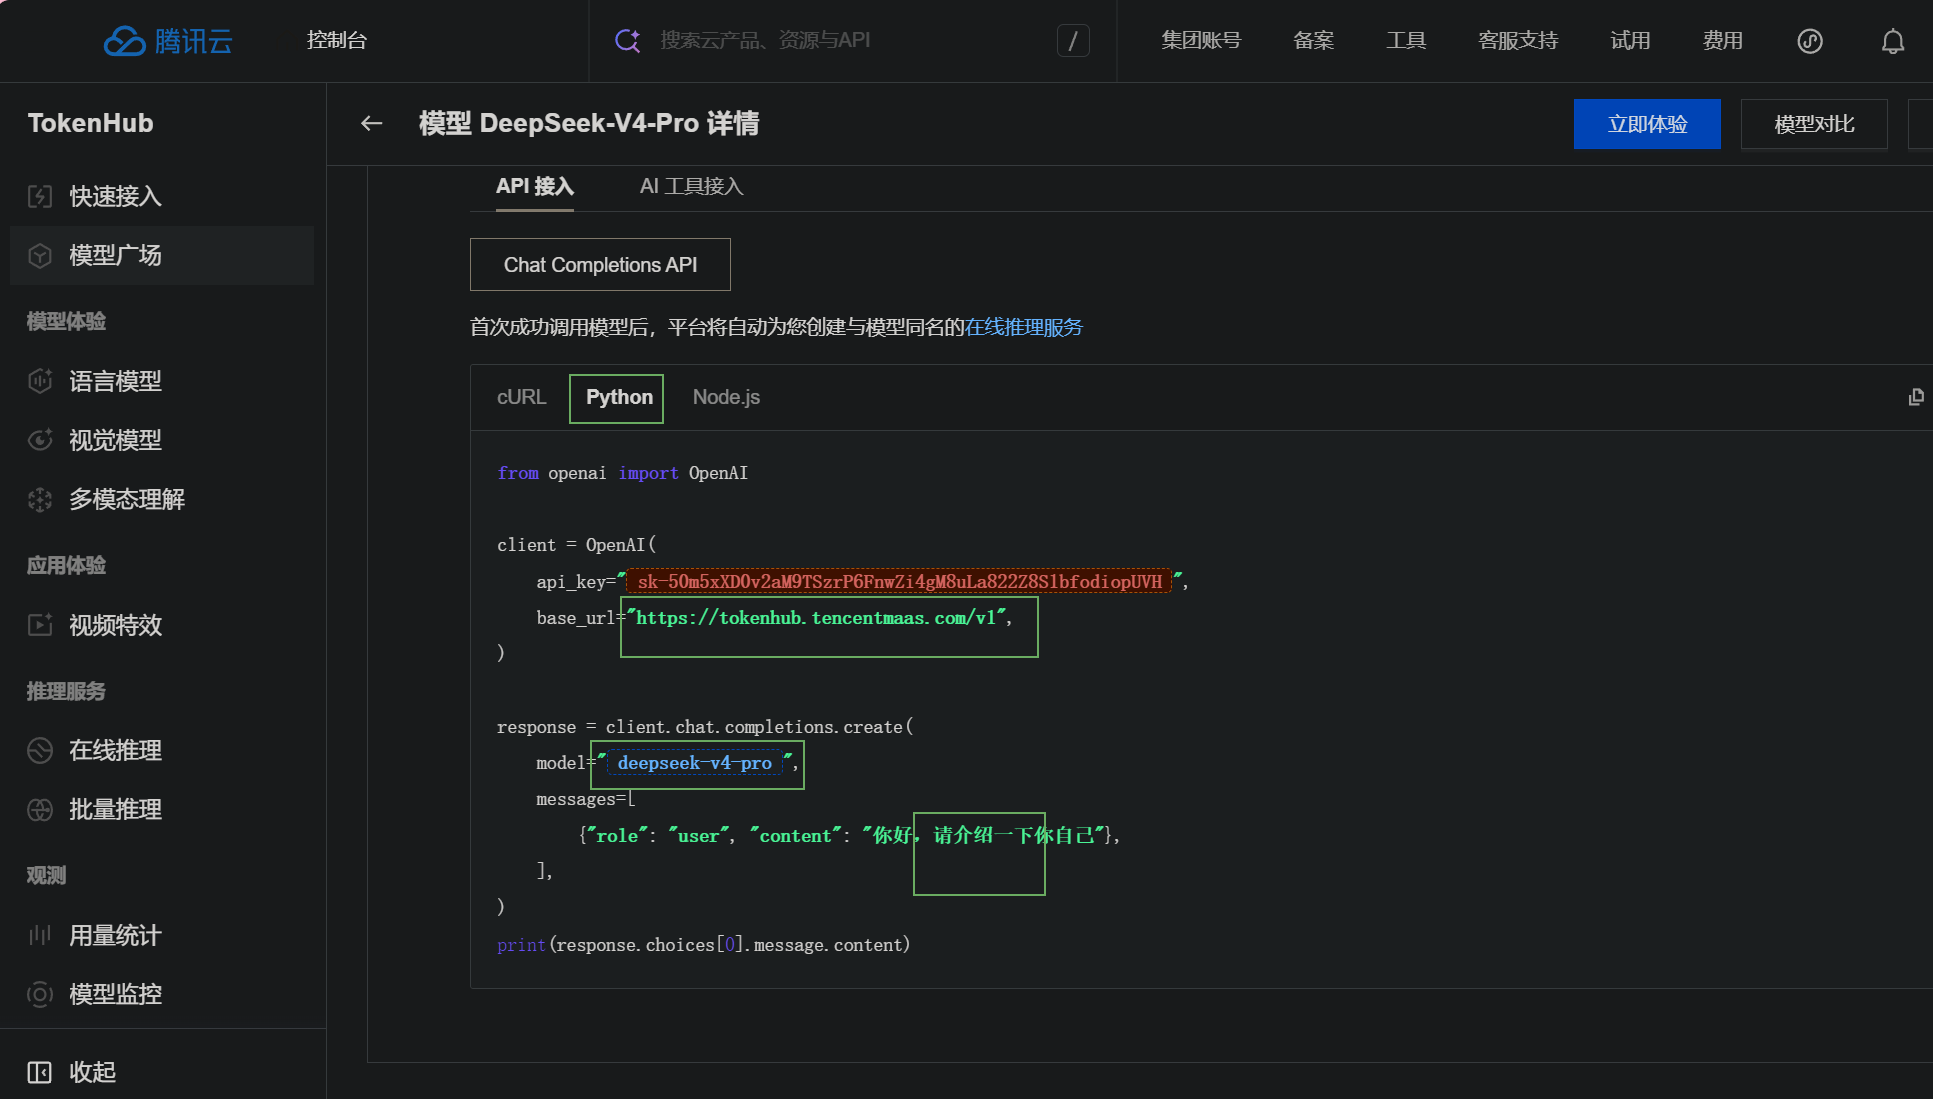Image resolution: width=1933 pixels, height=1099 pixels.
Task: Click the 收起 collapse panel icon
Action: pyautogui.click(x=40, y=1072)
